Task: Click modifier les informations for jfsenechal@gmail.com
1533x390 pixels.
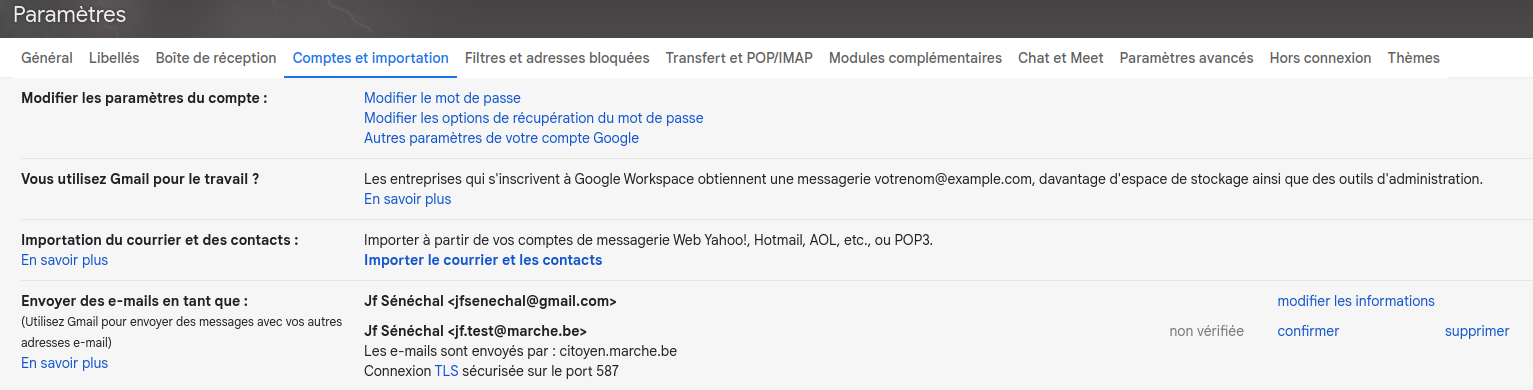Action: pyautogui.click(x=1356, y=301)
